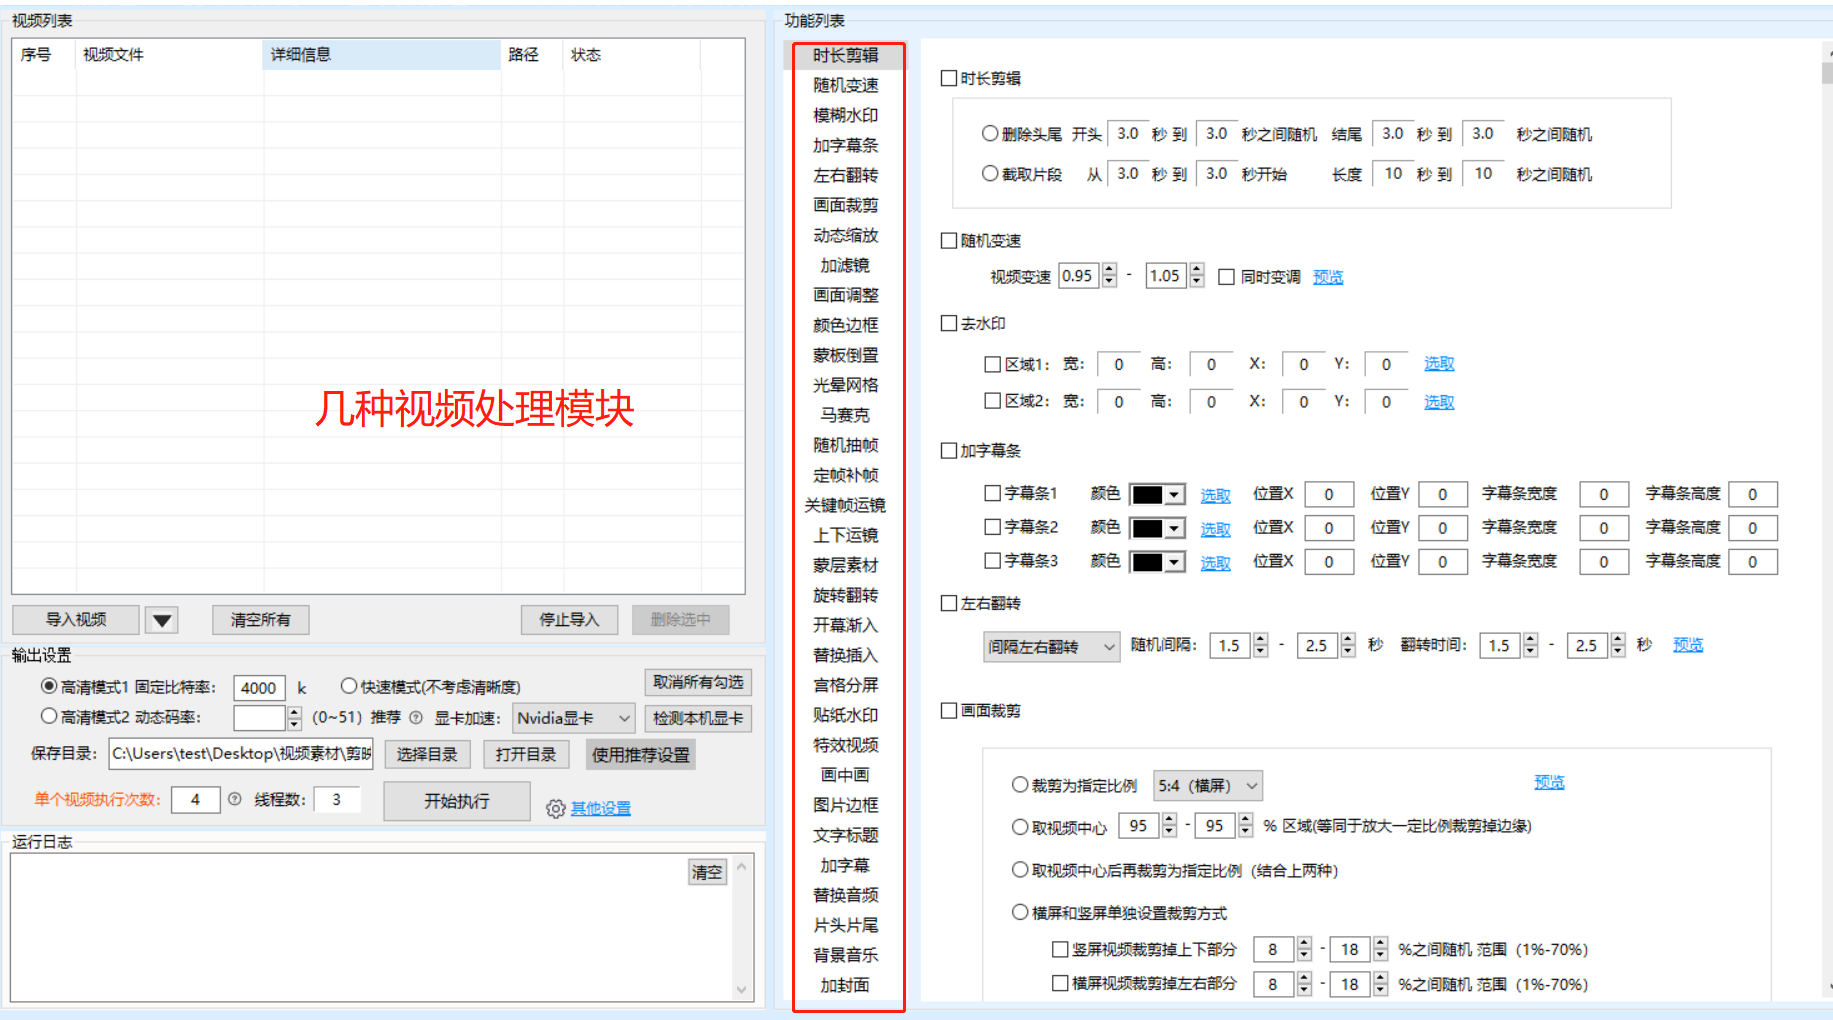Click the 导入视频 button

(76, 620)
